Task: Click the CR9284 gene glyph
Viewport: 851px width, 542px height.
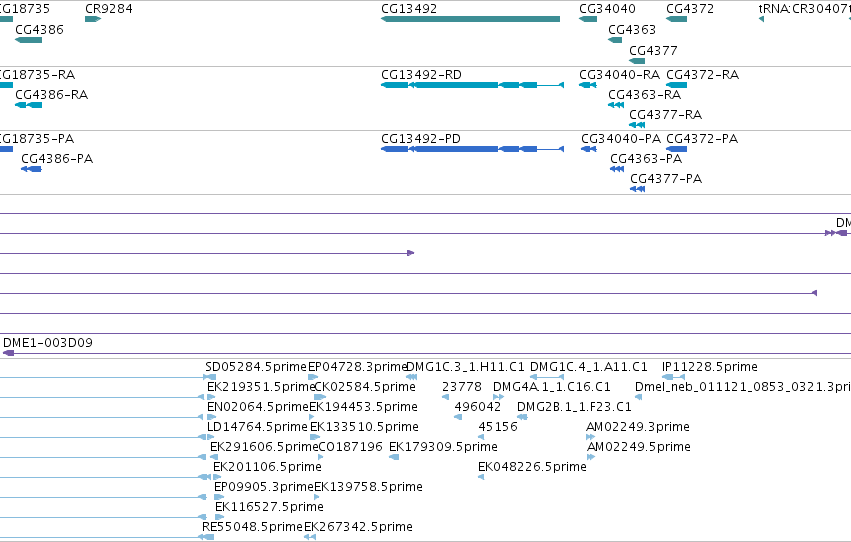Action: [93, 20]
